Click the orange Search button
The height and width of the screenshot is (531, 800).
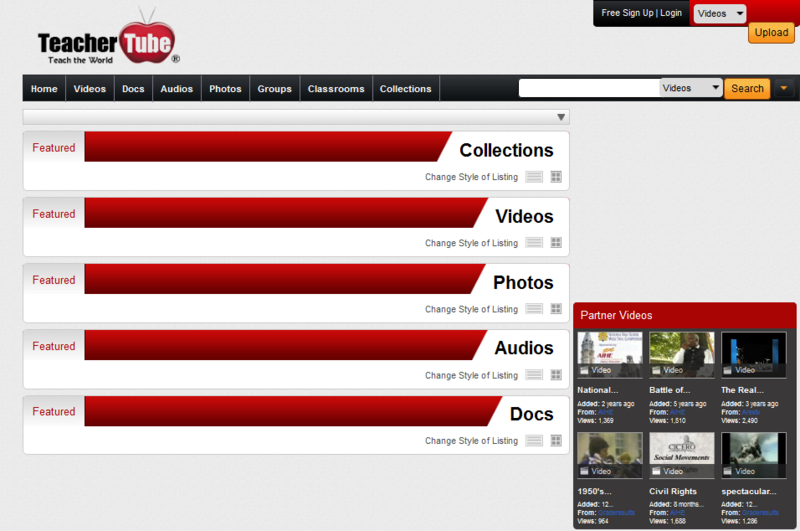747,88
